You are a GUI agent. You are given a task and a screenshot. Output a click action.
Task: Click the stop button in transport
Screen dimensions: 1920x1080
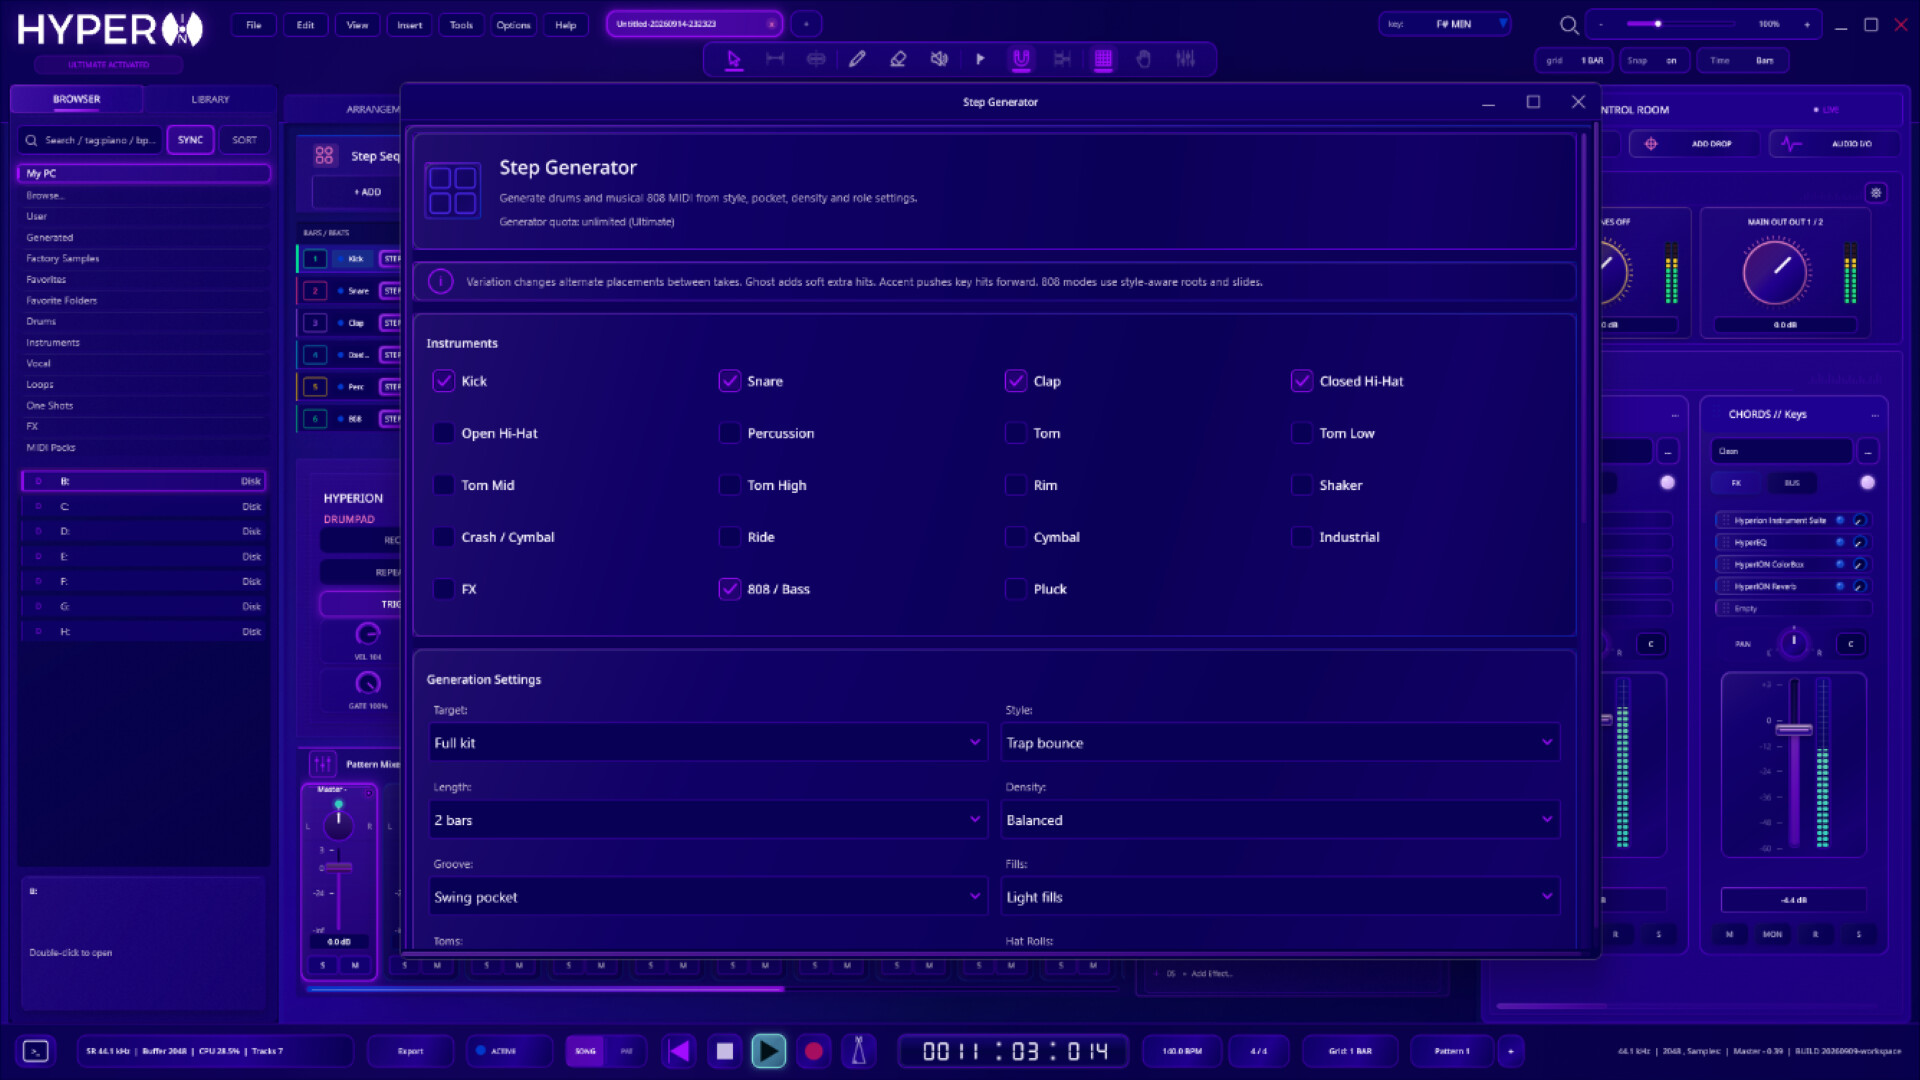click(725, 1051)
